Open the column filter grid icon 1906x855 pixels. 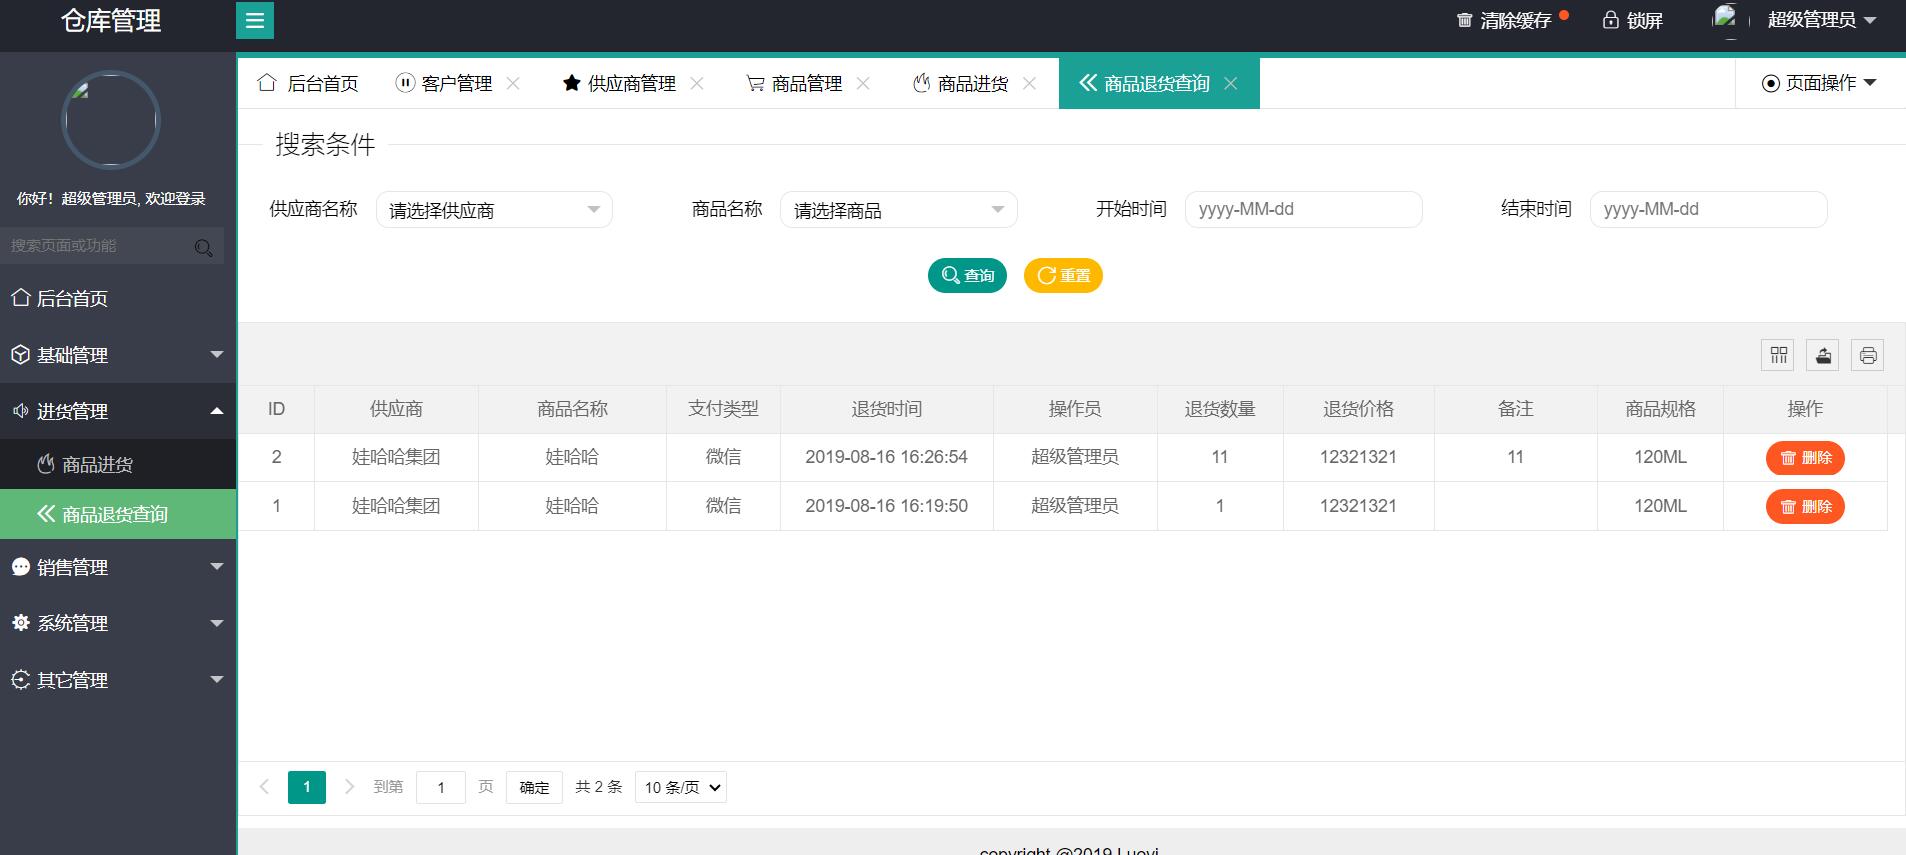(1778, 355)
